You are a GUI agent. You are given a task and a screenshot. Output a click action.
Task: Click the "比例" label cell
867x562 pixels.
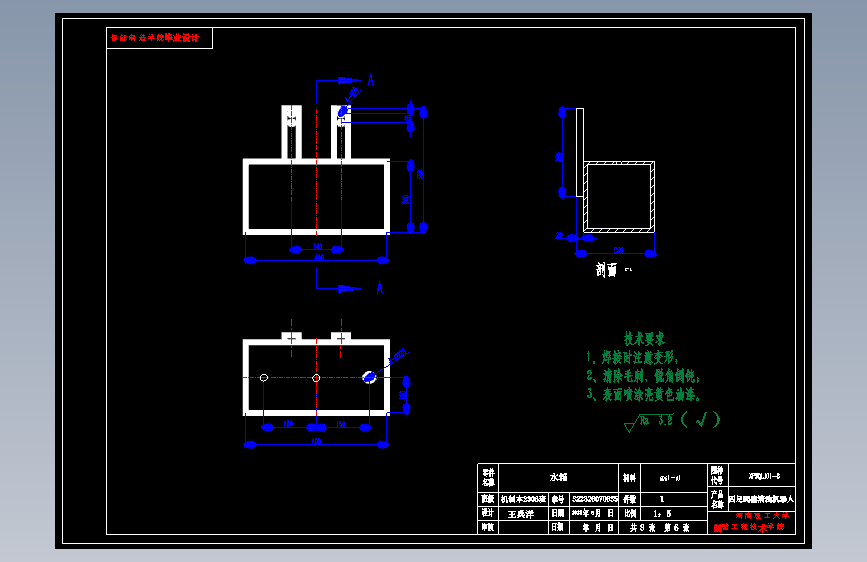point(630,513)
